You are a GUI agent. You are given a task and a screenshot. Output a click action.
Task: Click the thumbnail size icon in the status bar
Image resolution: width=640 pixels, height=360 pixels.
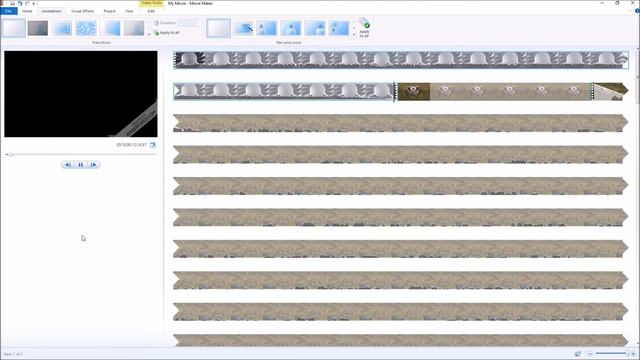tap(578, 354)
